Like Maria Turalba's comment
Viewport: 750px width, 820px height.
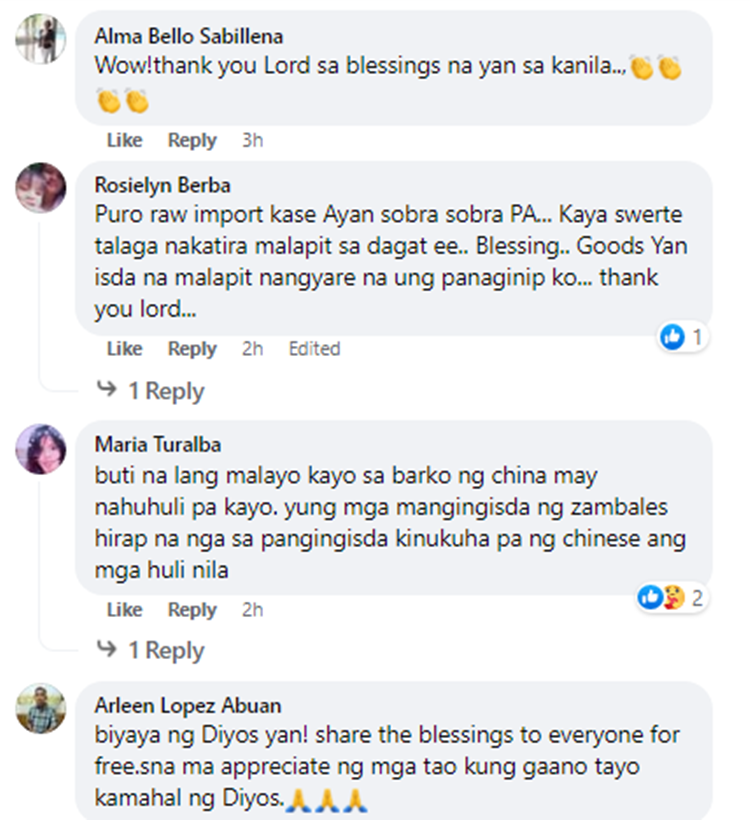pyautogui.click(x=124, y=610)
